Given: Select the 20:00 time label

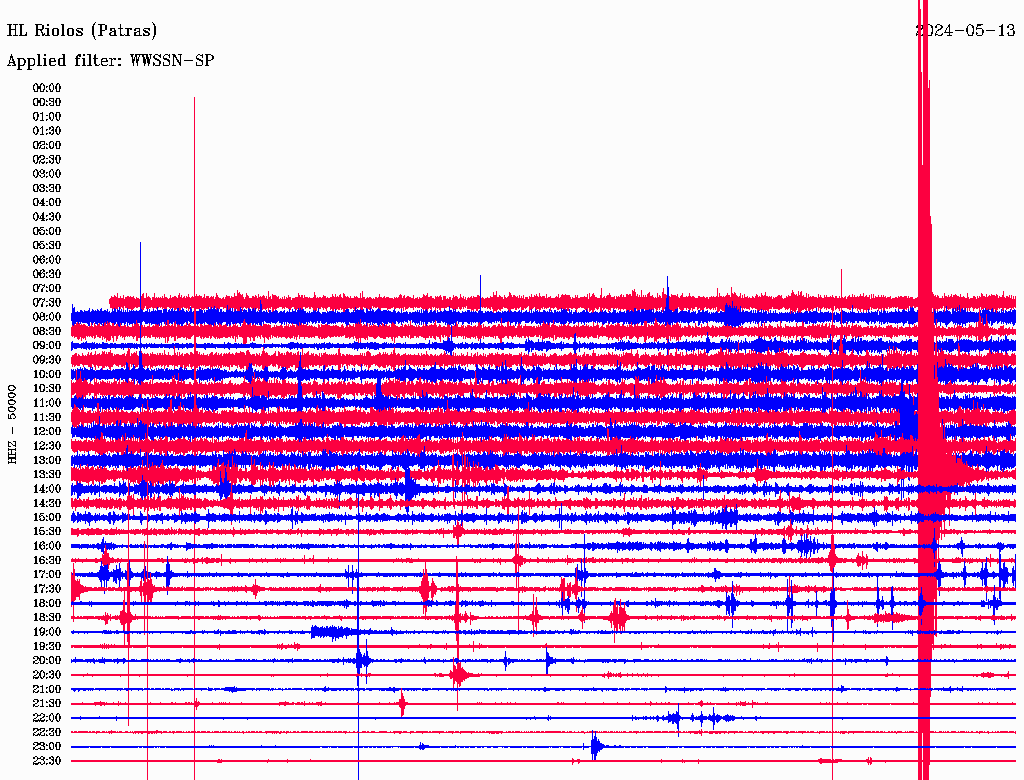Looking at the screenshot, I should click(47, 661).
